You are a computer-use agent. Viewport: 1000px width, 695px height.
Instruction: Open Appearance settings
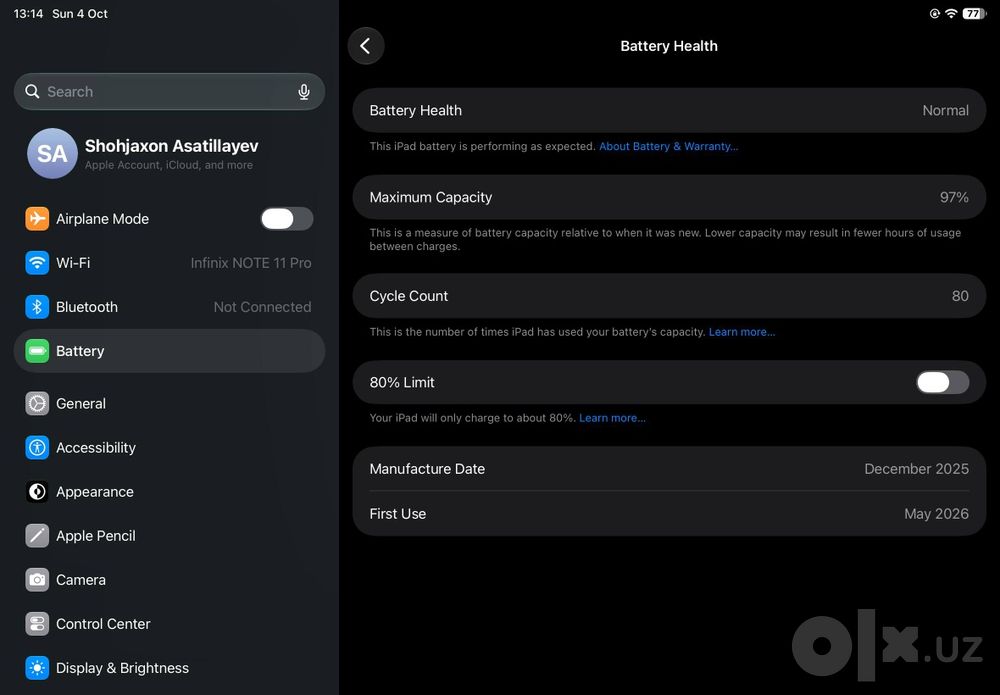click(x=170, y=492)
